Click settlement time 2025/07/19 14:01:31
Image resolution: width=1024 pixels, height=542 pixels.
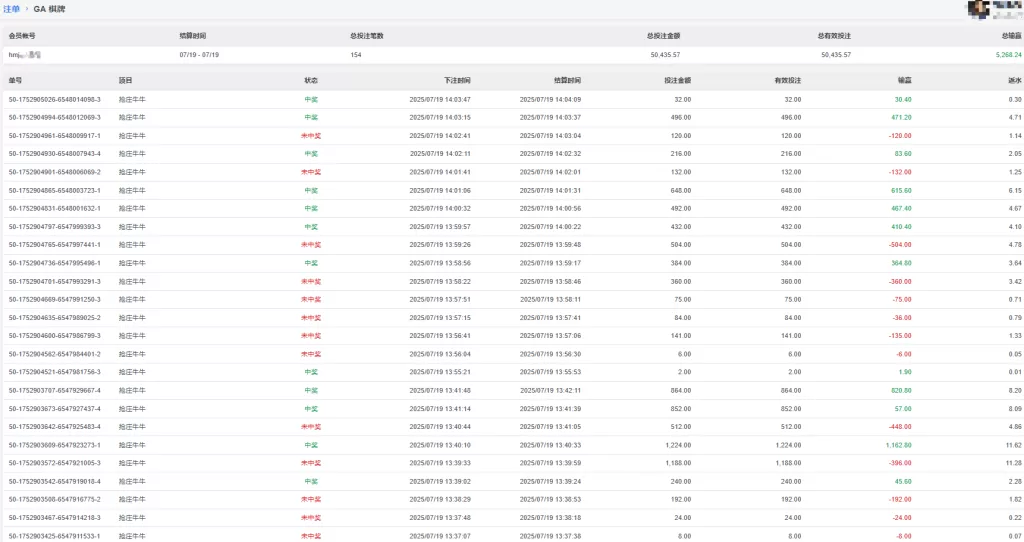551,191
